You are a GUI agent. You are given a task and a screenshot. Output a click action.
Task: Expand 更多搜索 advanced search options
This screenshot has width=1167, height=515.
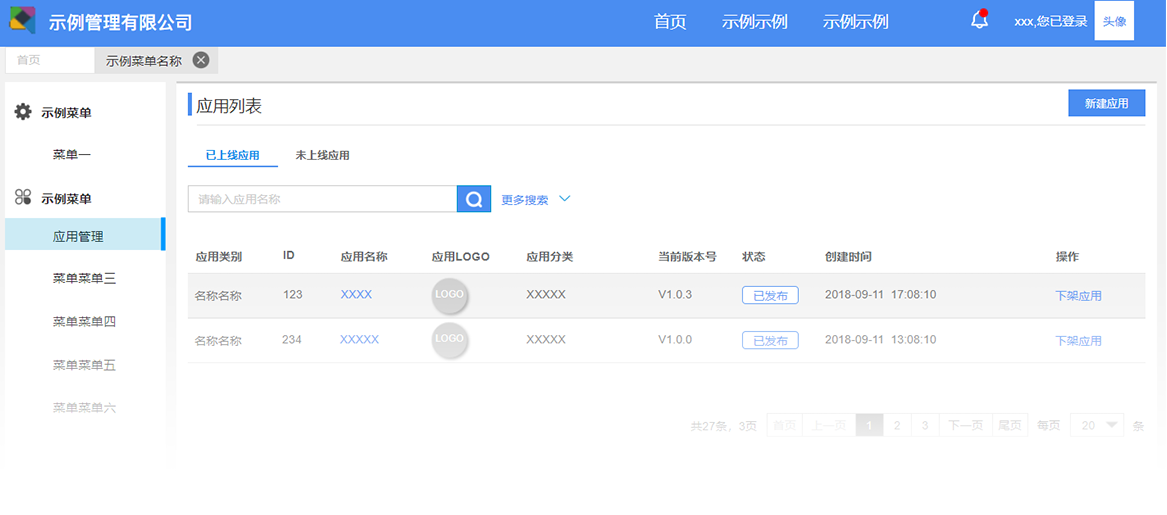[x=536, y=200]
